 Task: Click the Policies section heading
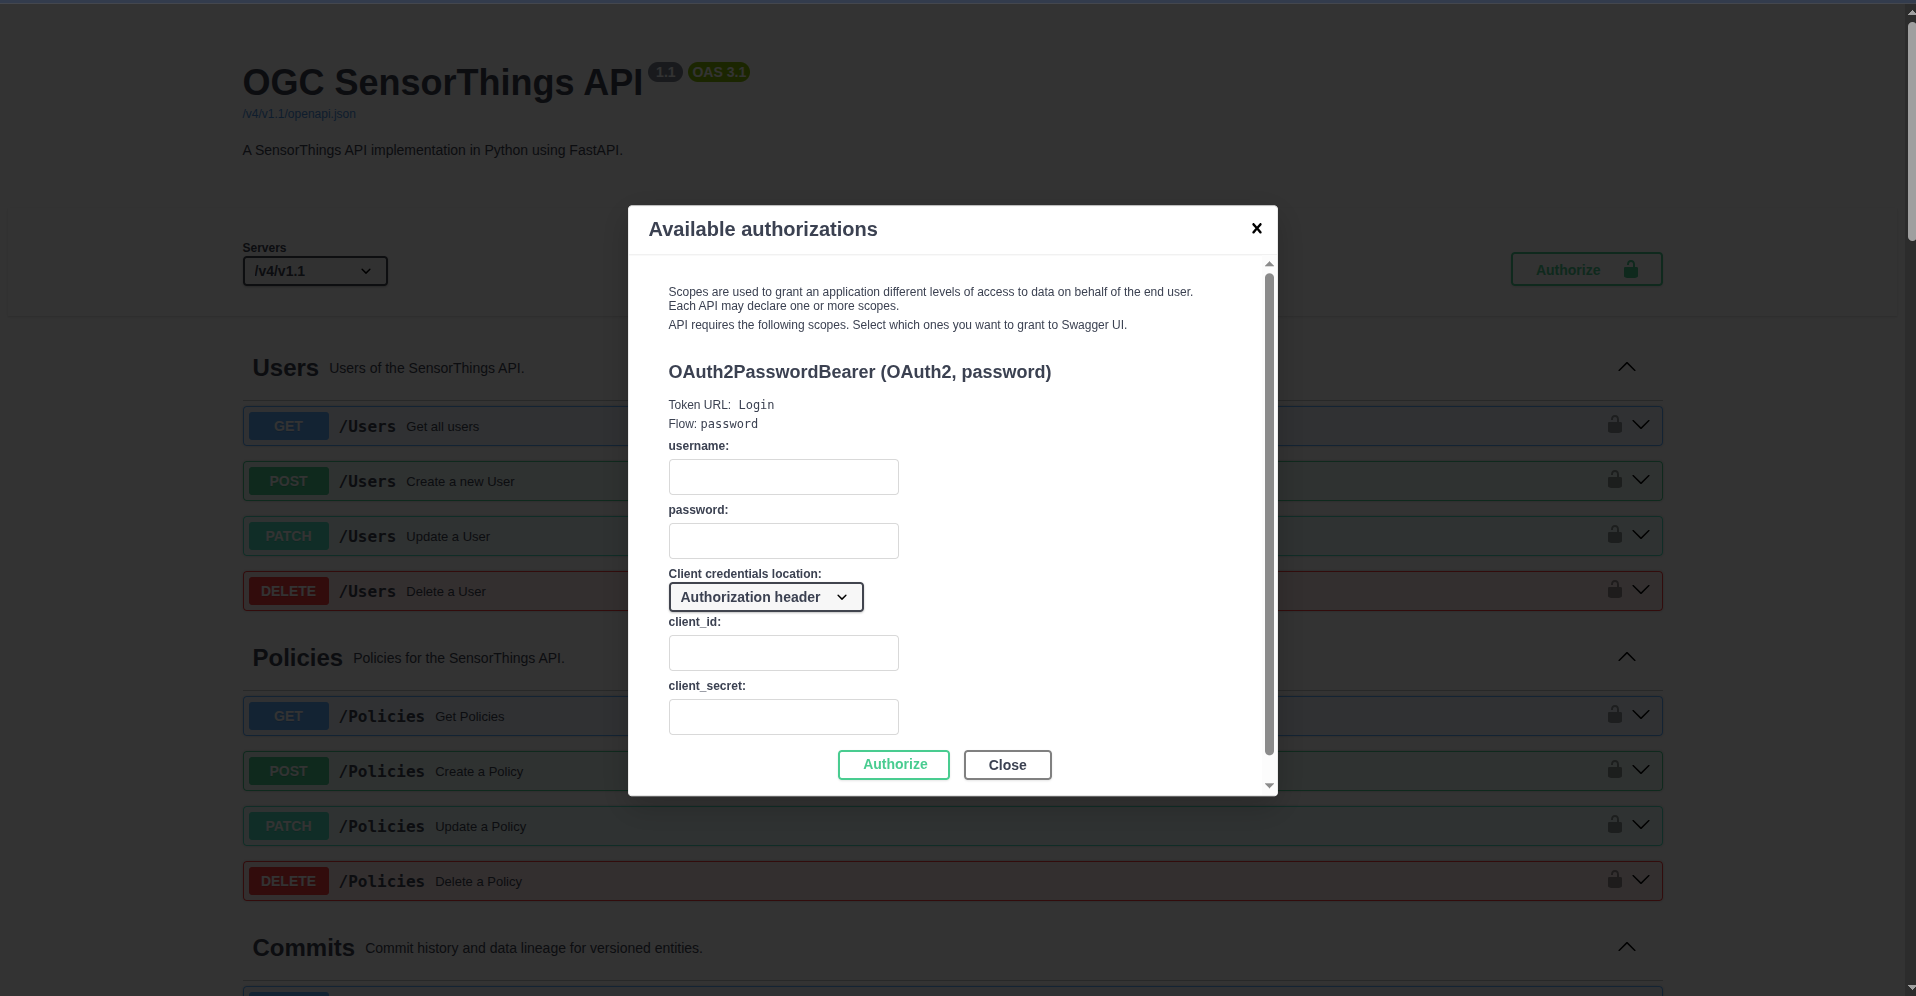point(298,658)
